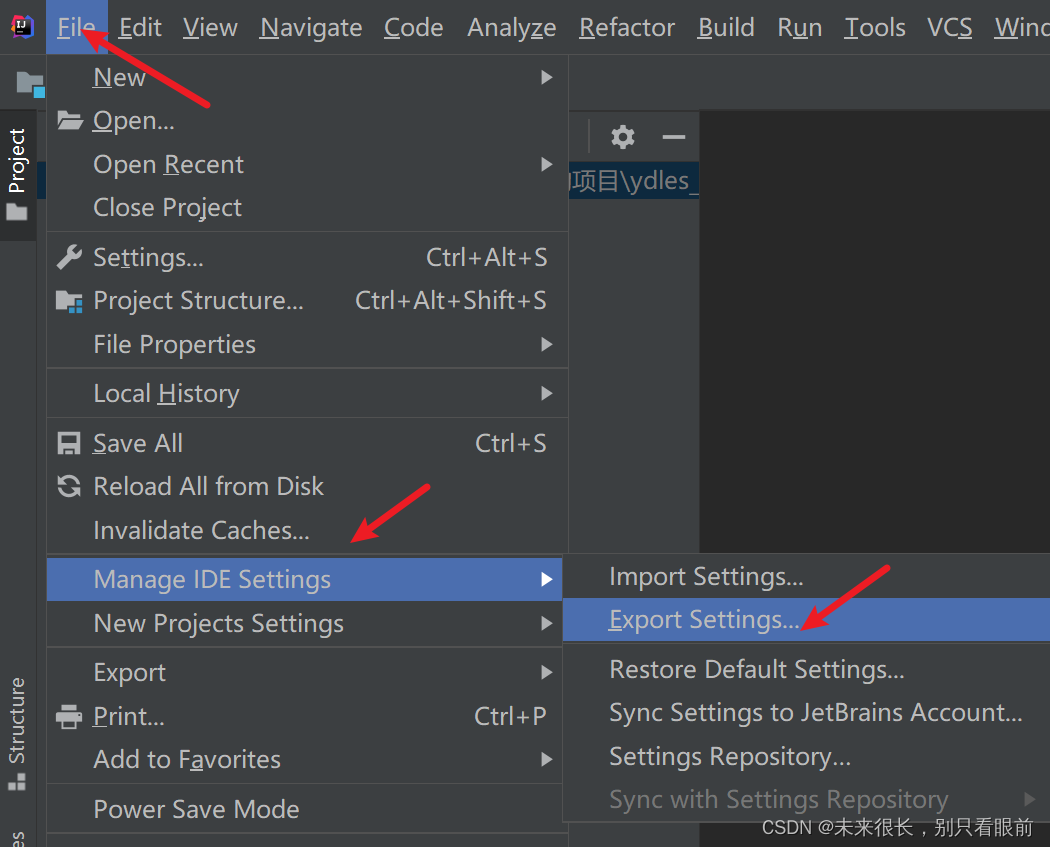Viewport: 1050px width, 847px height.
Task: Click the folder icon under the Project tab
Action: click(x=17, y=212)
